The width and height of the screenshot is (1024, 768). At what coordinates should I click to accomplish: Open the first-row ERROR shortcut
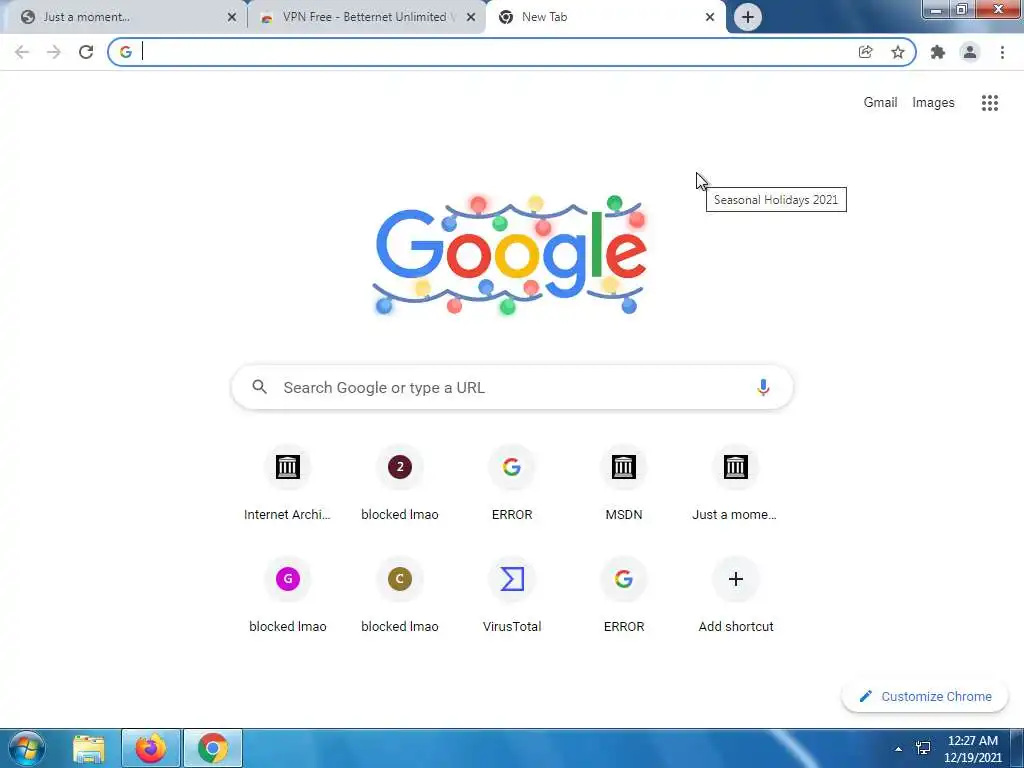[512, 484]
